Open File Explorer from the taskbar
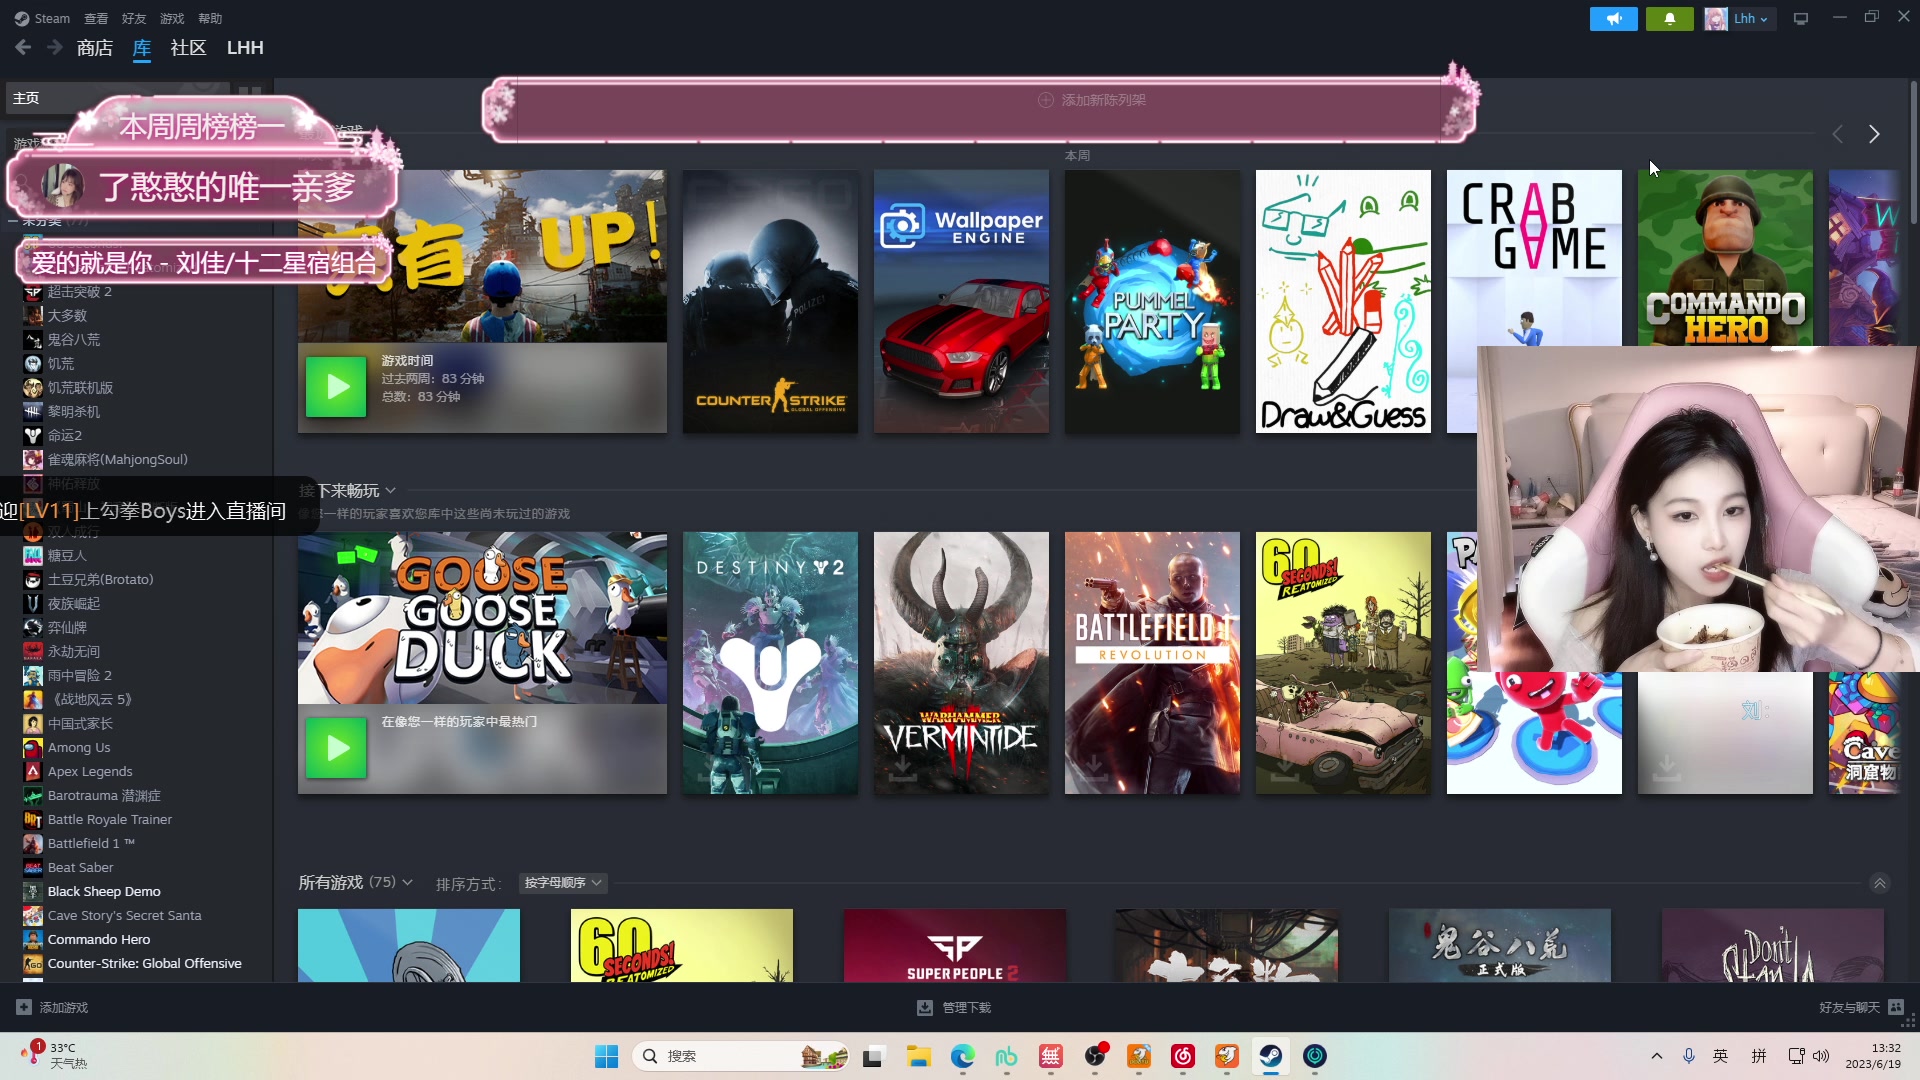The image size is (1920, 1080). (918, 1056)
